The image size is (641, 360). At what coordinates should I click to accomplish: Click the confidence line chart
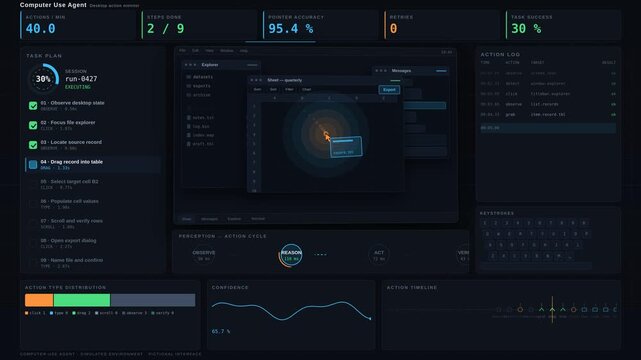[291, 311]
